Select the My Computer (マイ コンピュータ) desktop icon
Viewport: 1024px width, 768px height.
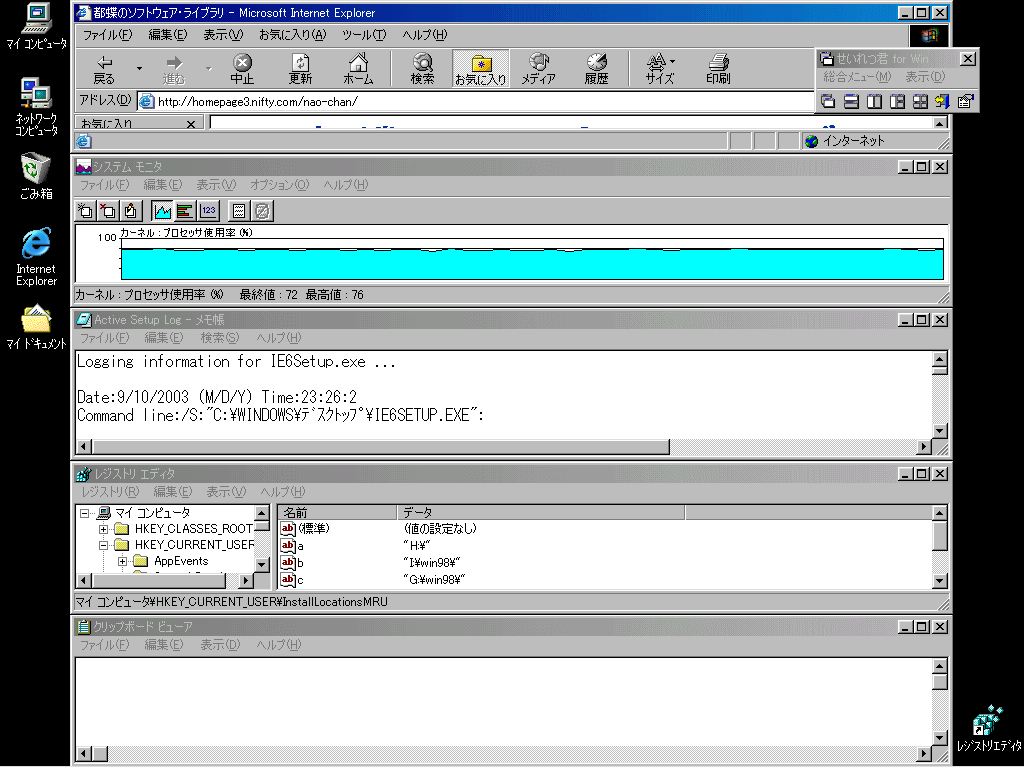point(37,26)
